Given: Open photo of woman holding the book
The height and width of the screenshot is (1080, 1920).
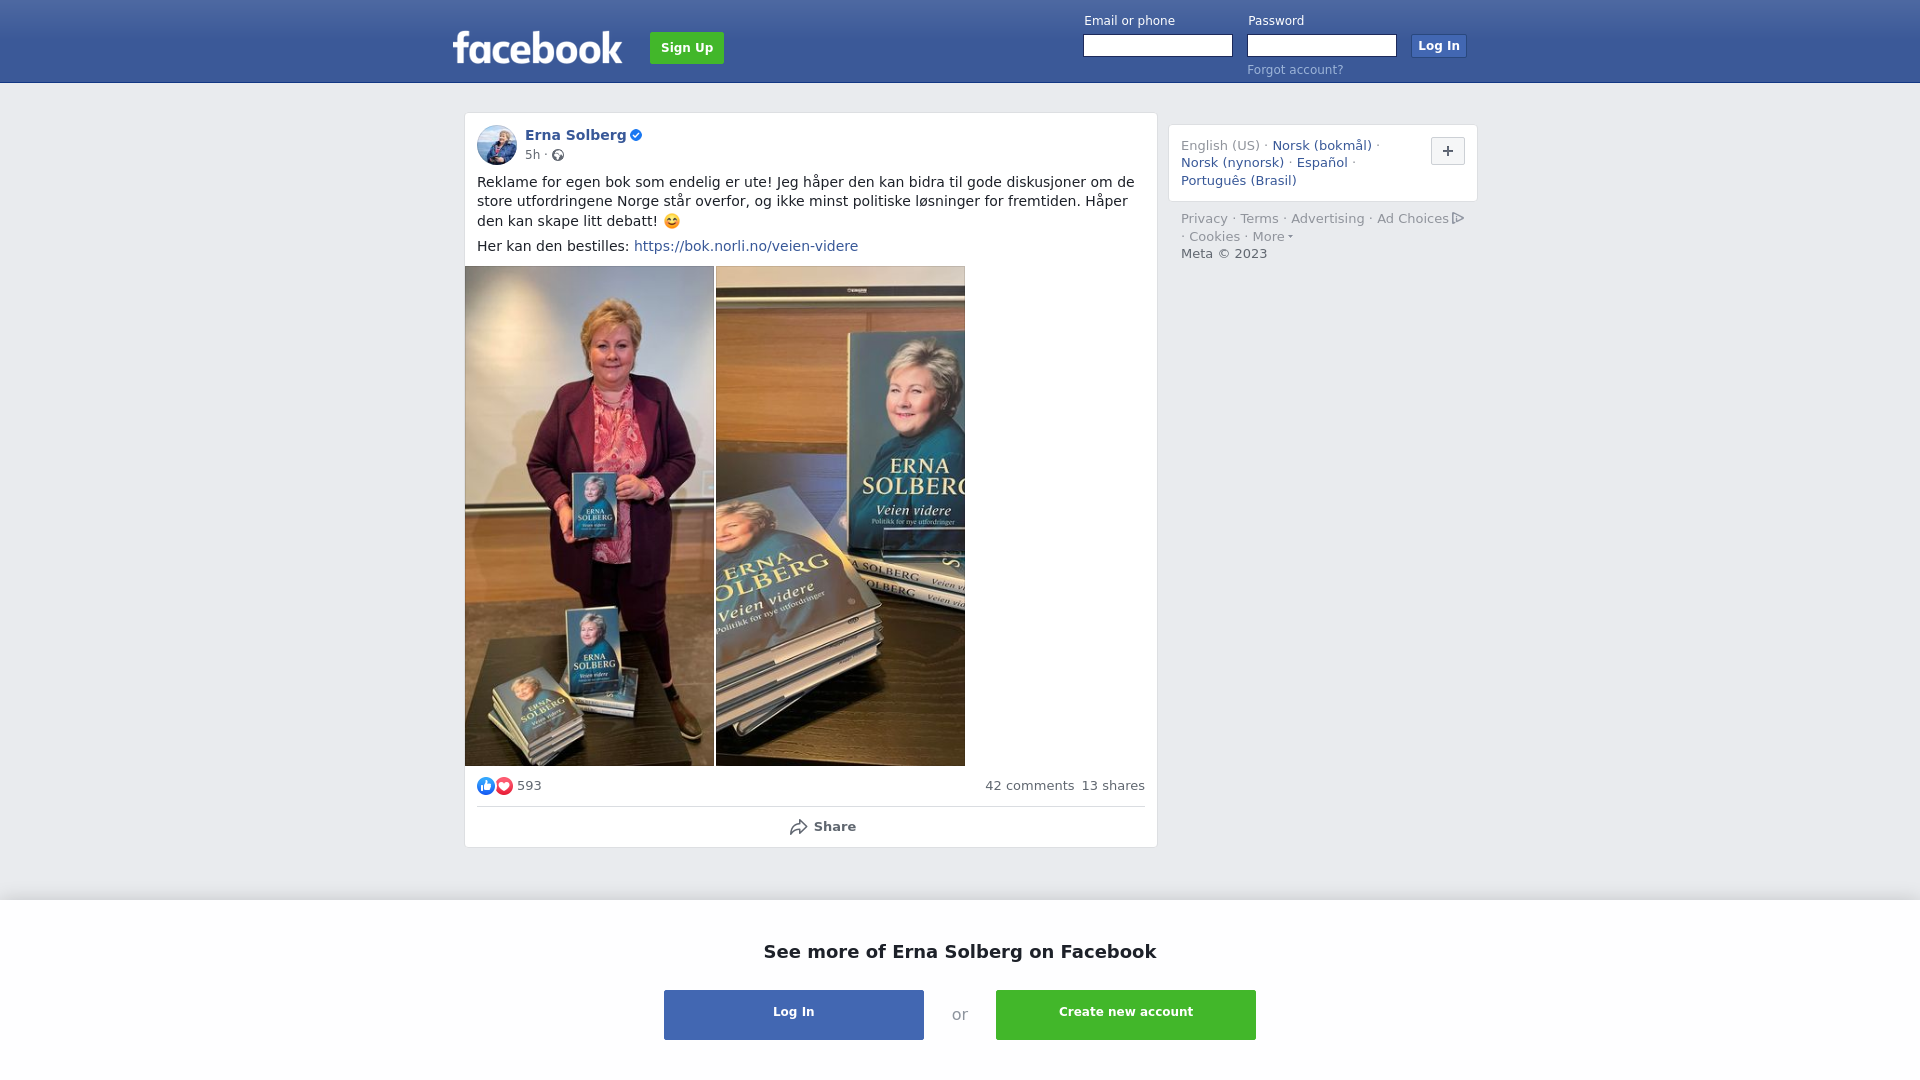Looking at the screenshot, I should point(589,516).
